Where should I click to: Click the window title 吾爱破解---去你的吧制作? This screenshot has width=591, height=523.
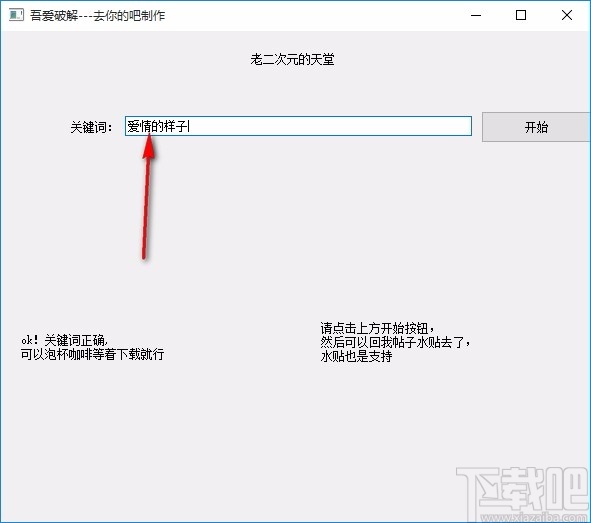pyautogui.click(x=98, y=15)
